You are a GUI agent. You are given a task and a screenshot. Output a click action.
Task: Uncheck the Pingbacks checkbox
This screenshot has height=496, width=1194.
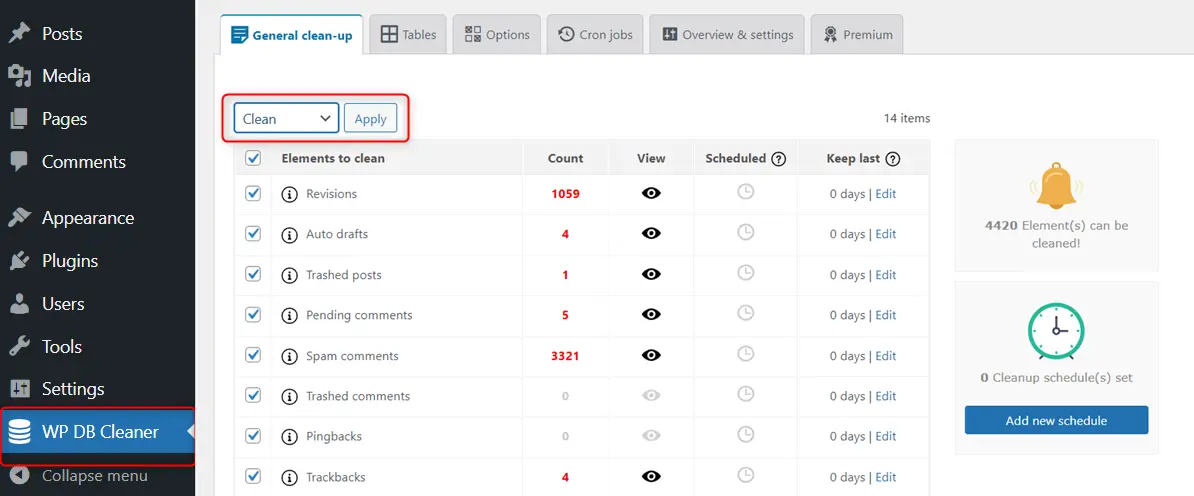coord(253,436)
